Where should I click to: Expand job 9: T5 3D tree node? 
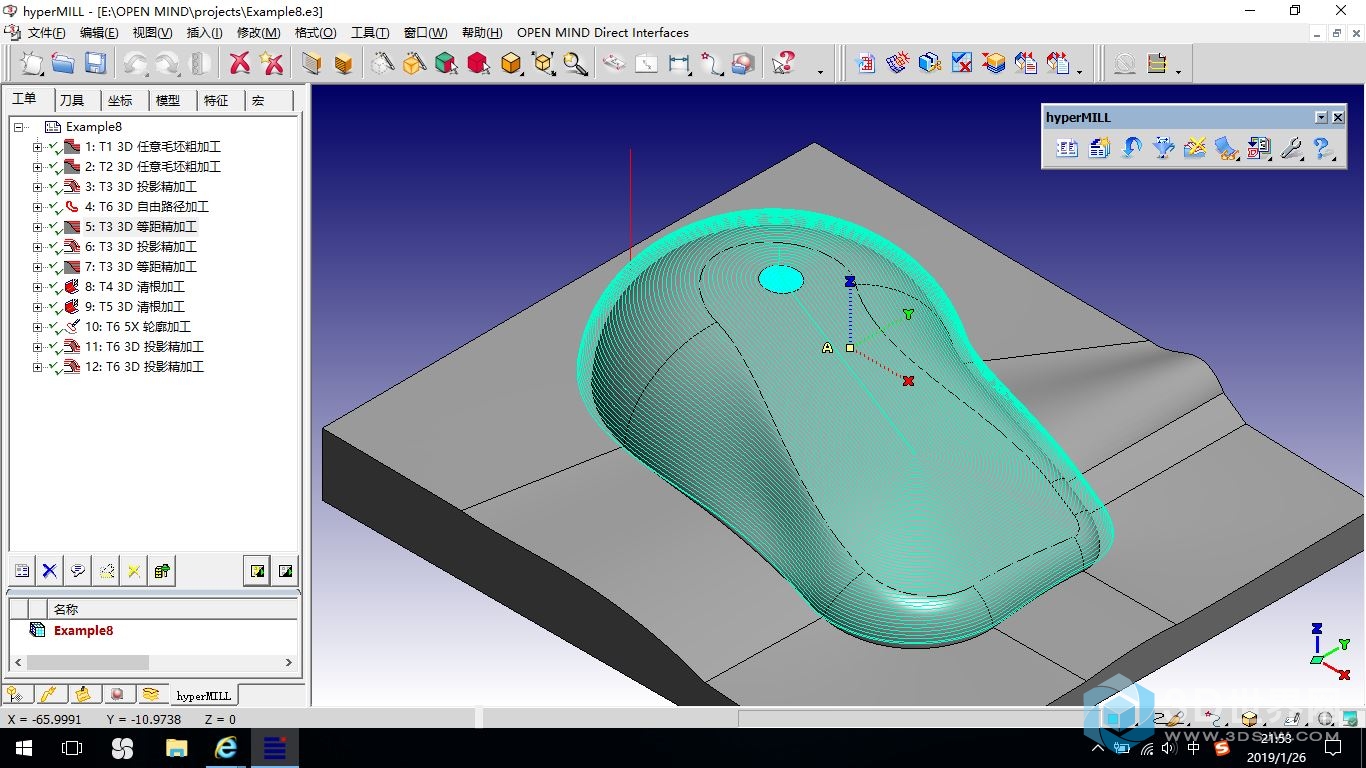pos(38,307)
